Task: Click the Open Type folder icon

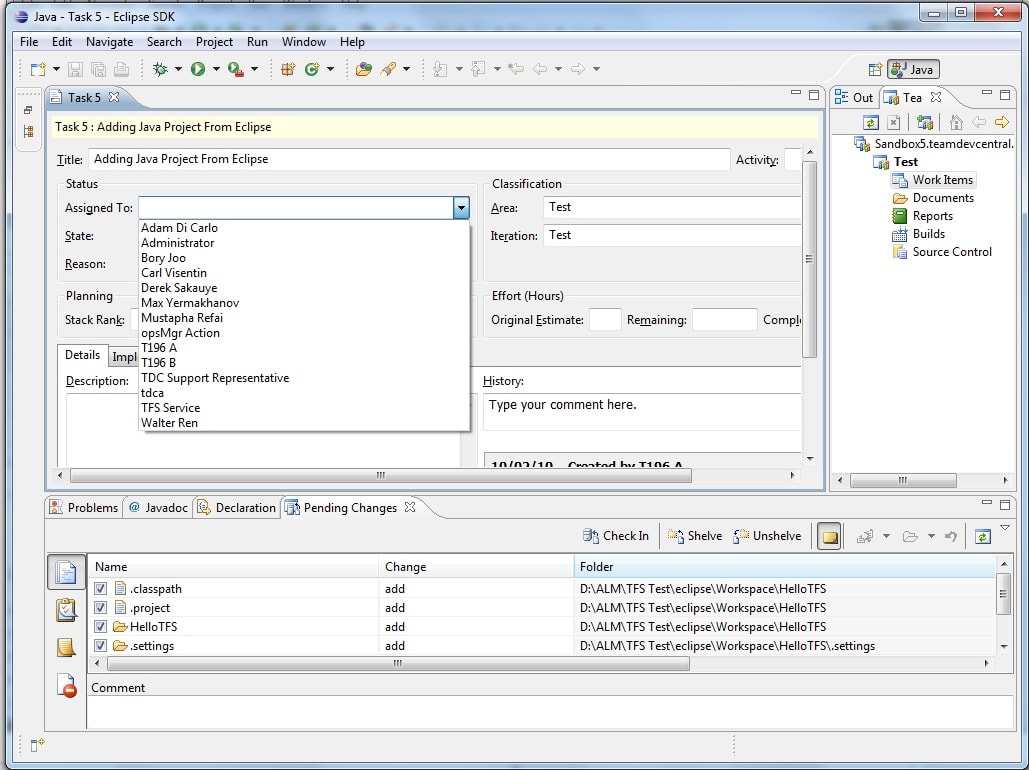Action: 363,69
